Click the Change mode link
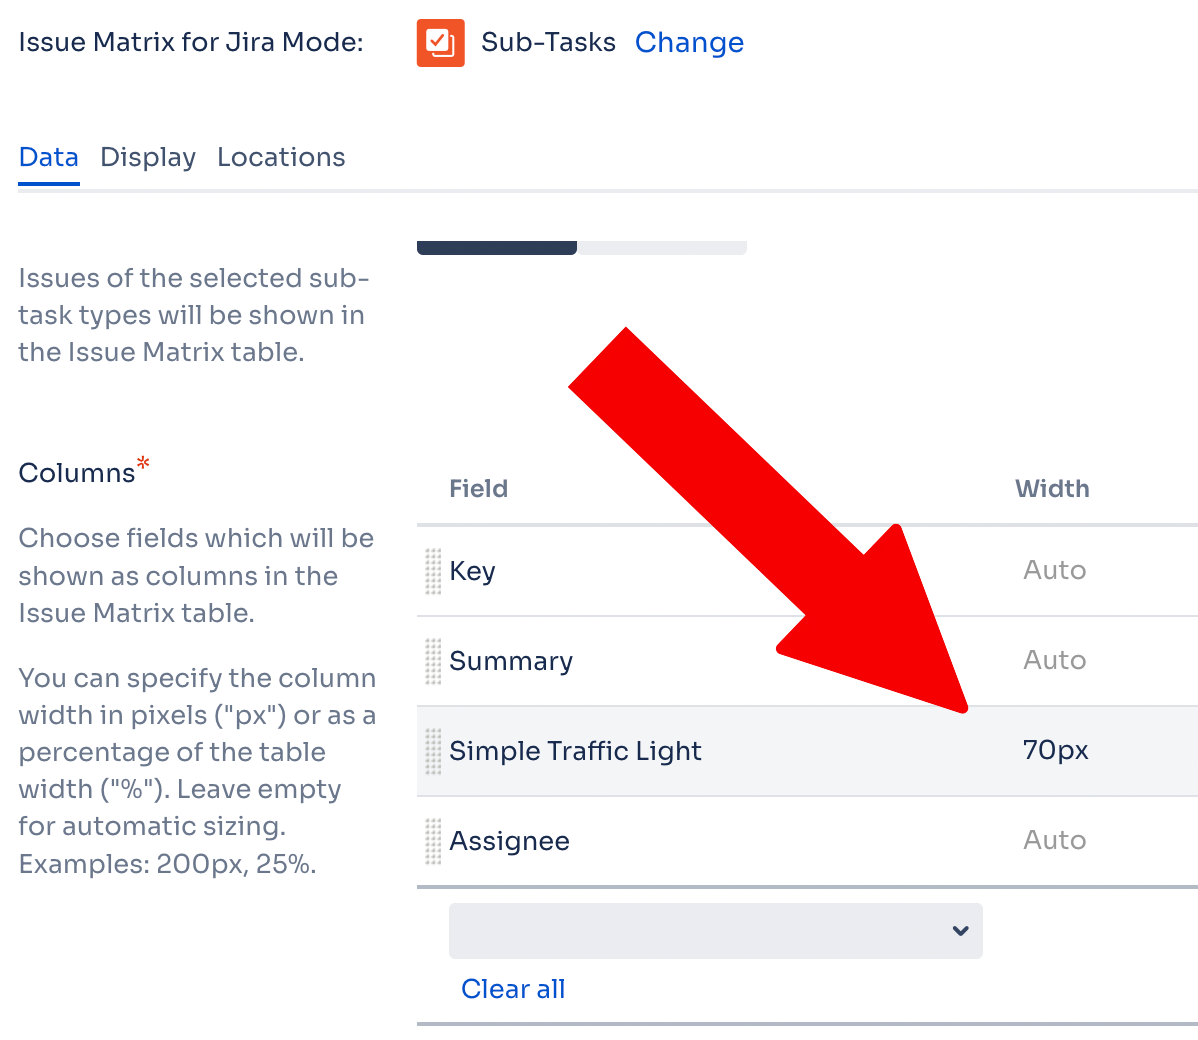The width and height of the screenshot is (1198, 1040). (689, 43)
